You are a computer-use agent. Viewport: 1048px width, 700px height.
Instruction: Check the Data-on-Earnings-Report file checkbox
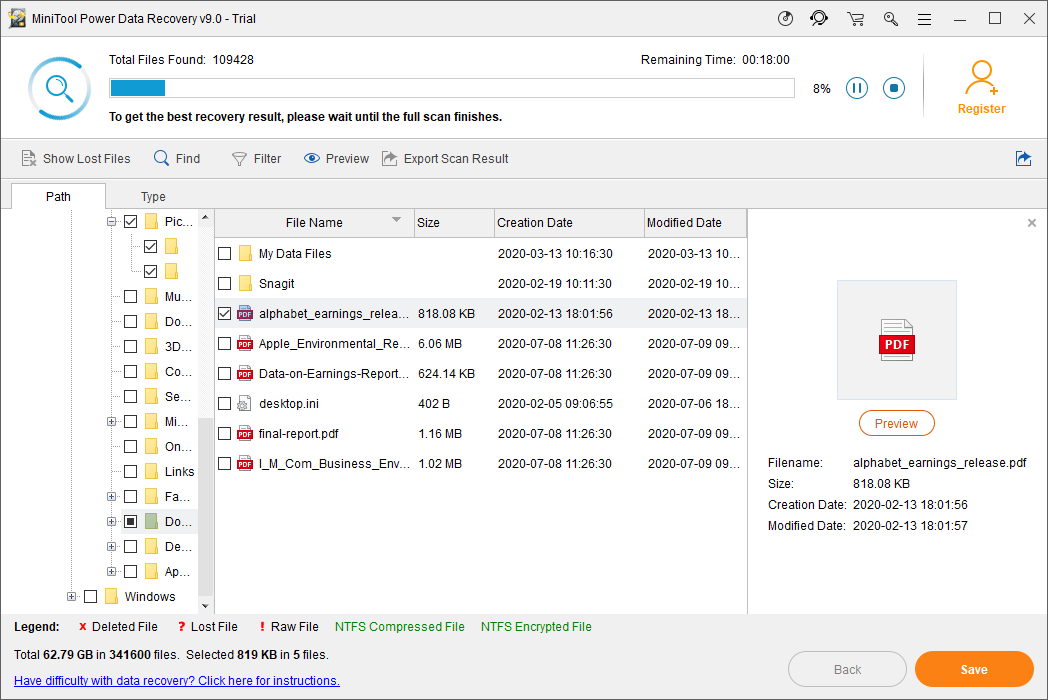[x=225, y=374]
